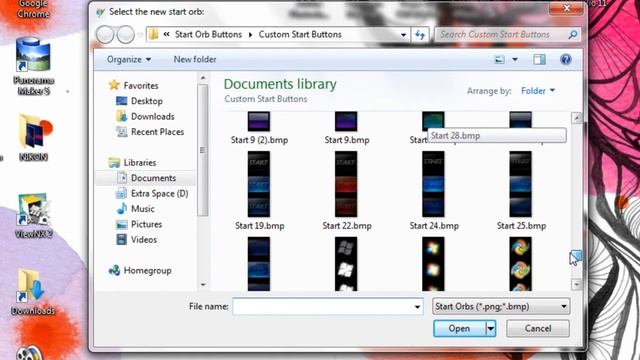Click the Open button

click(460, 329)
